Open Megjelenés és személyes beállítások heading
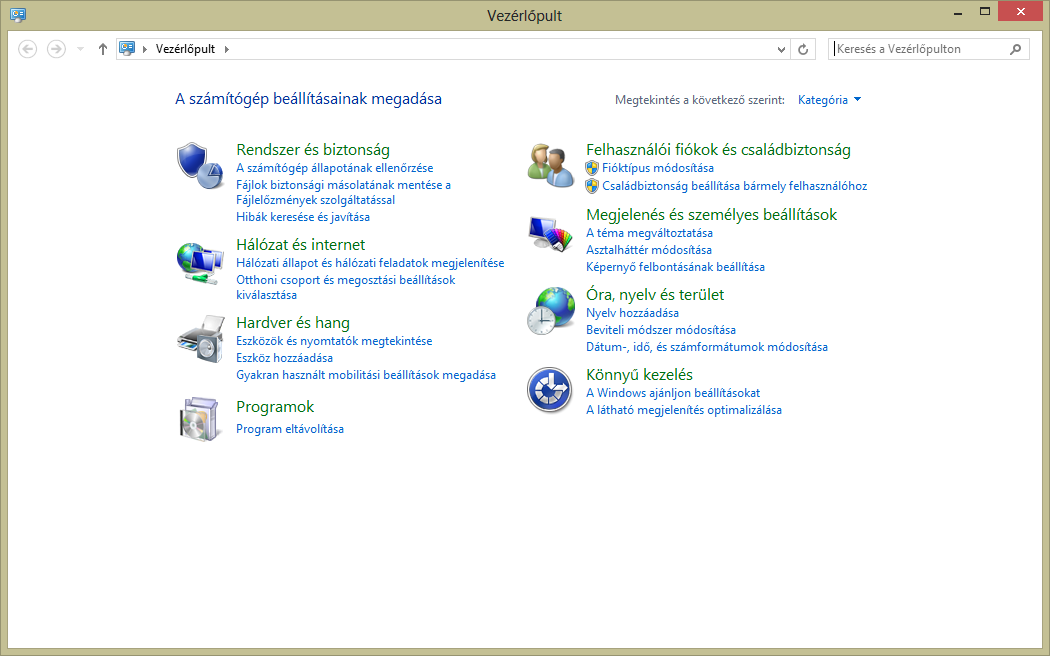 [x=711, y=214]
